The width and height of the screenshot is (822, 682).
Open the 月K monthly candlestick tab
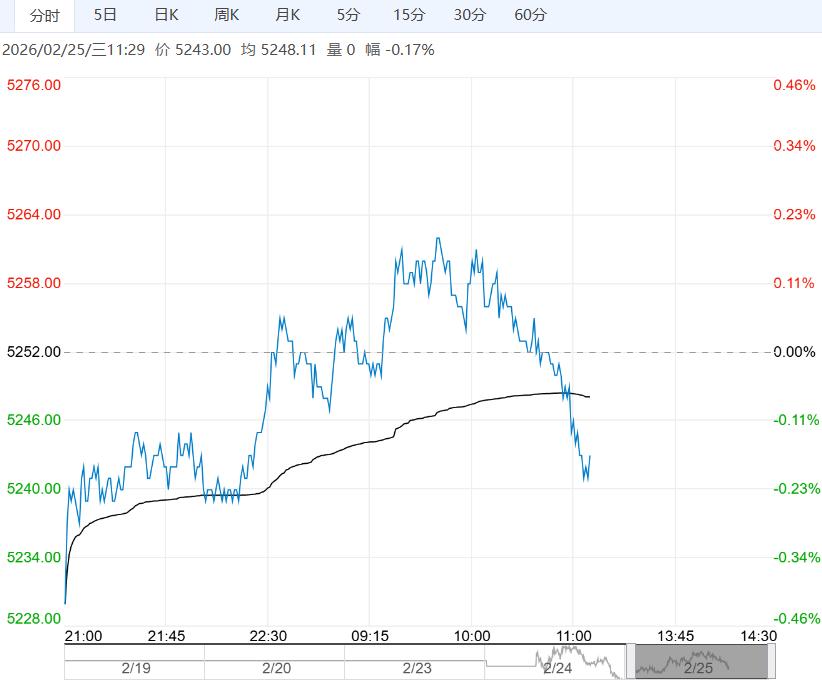pyautogui.click(x=288, y=15)
